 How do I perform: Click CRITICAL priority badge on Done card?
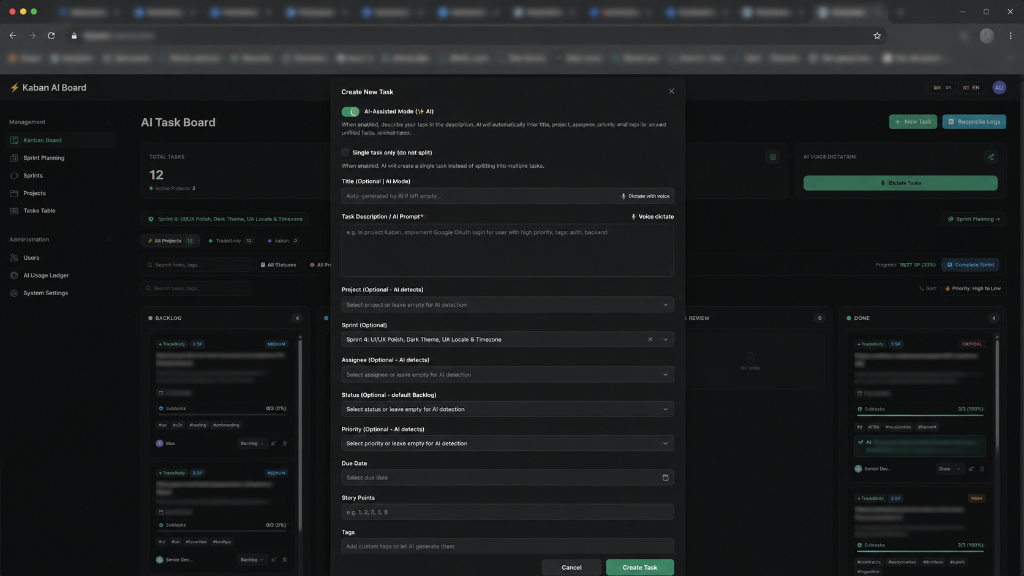(x=972, y=344)
